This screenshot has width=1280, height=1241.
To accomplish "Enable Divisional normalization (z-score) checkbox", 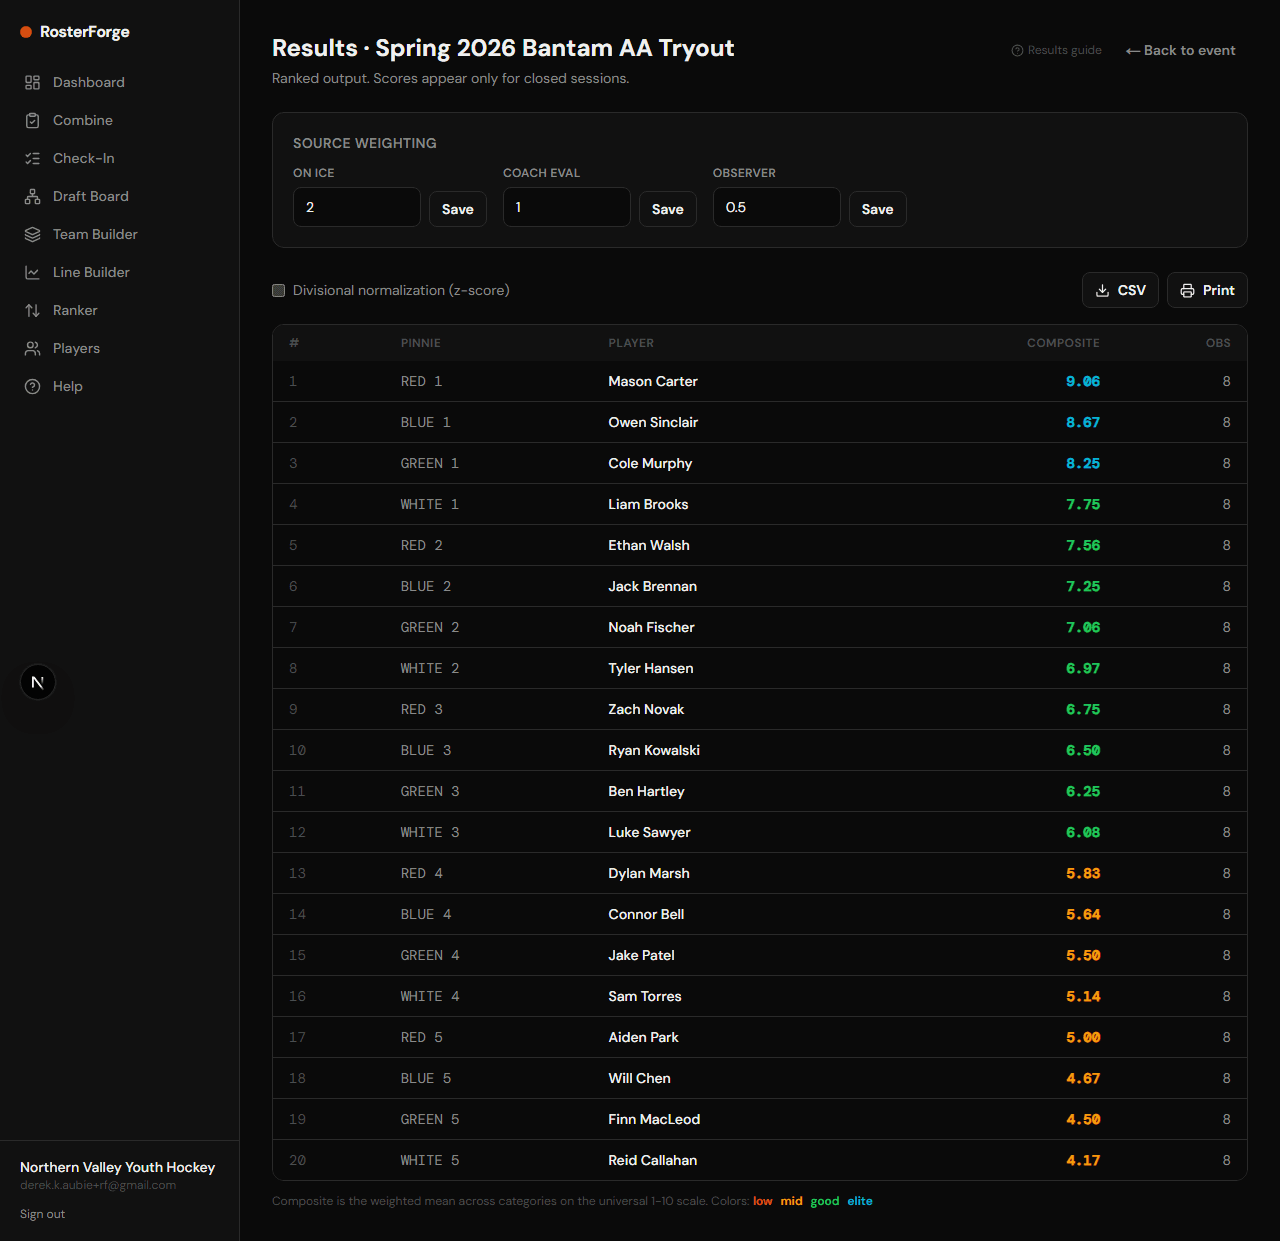I will pyautogui.click(x=279, y=290).
